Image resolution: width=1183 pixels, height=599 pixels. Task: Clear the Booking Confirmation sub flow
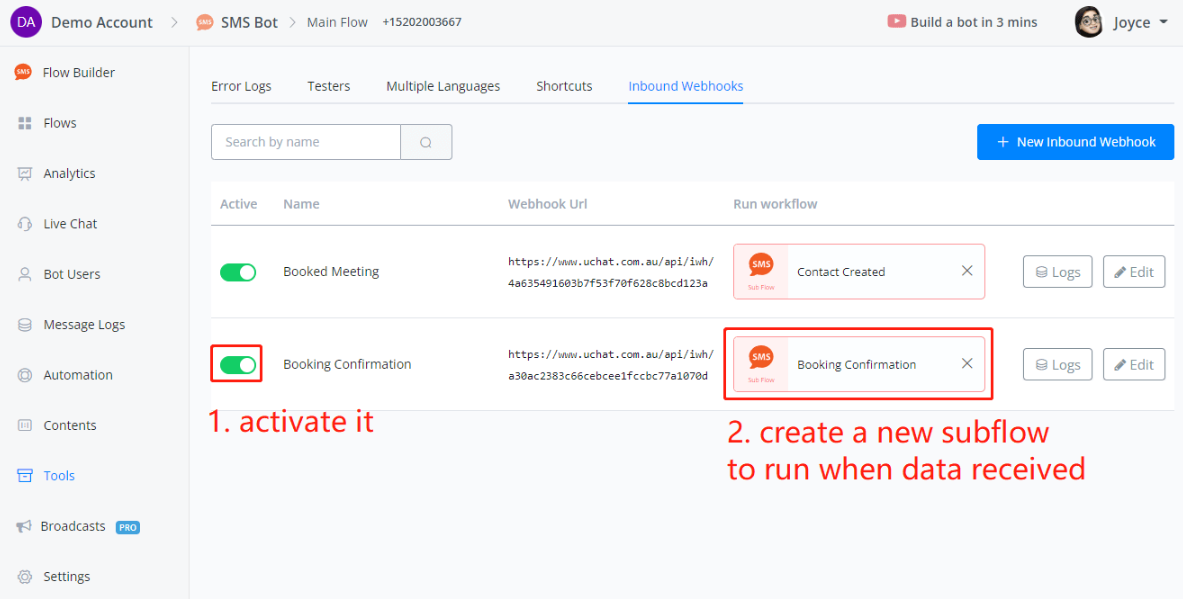tap(967, 364)
